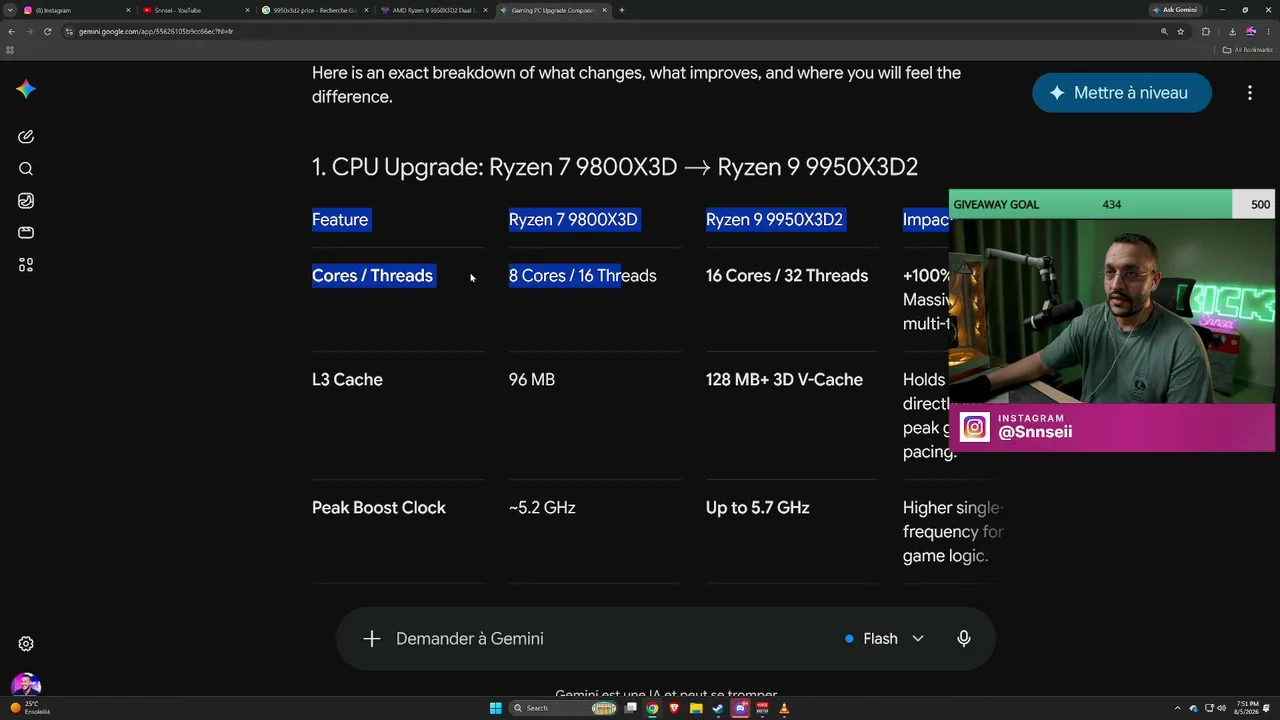Click the Ryzen 7 9800X3D column header
The image size is (1280, 720).
[573, 220]
